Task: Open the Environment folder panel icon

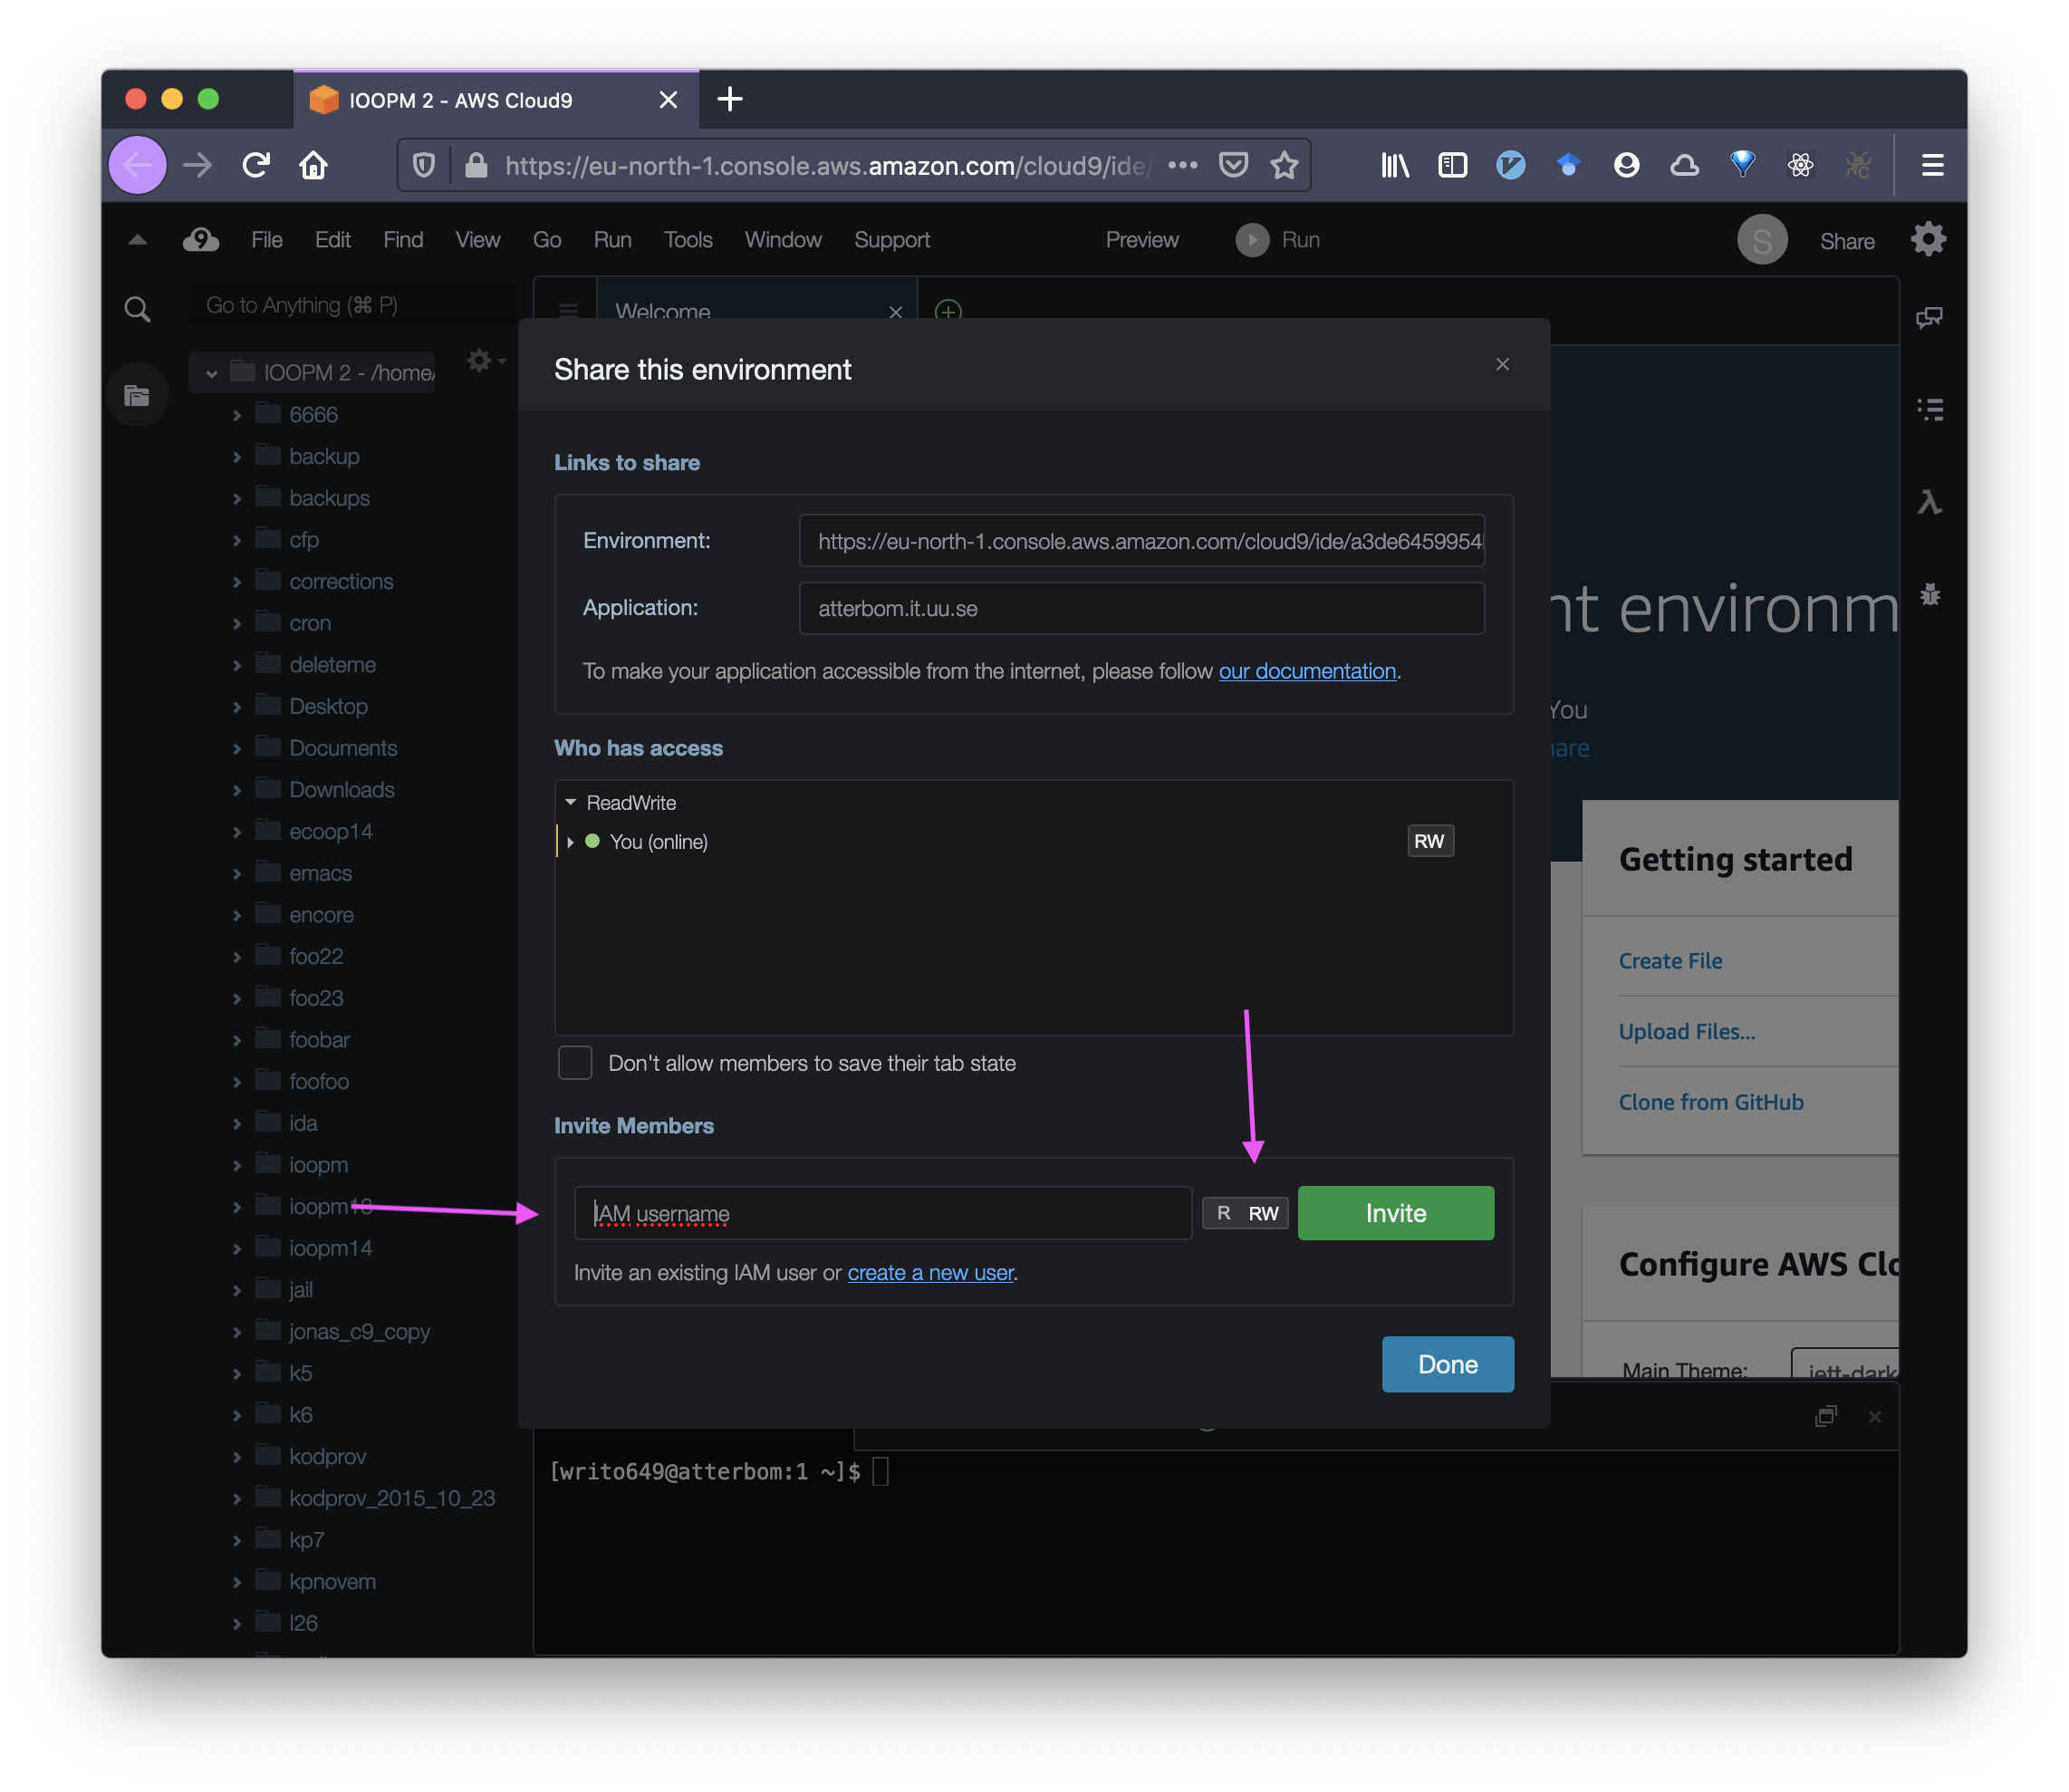Action: coord(137,396)
